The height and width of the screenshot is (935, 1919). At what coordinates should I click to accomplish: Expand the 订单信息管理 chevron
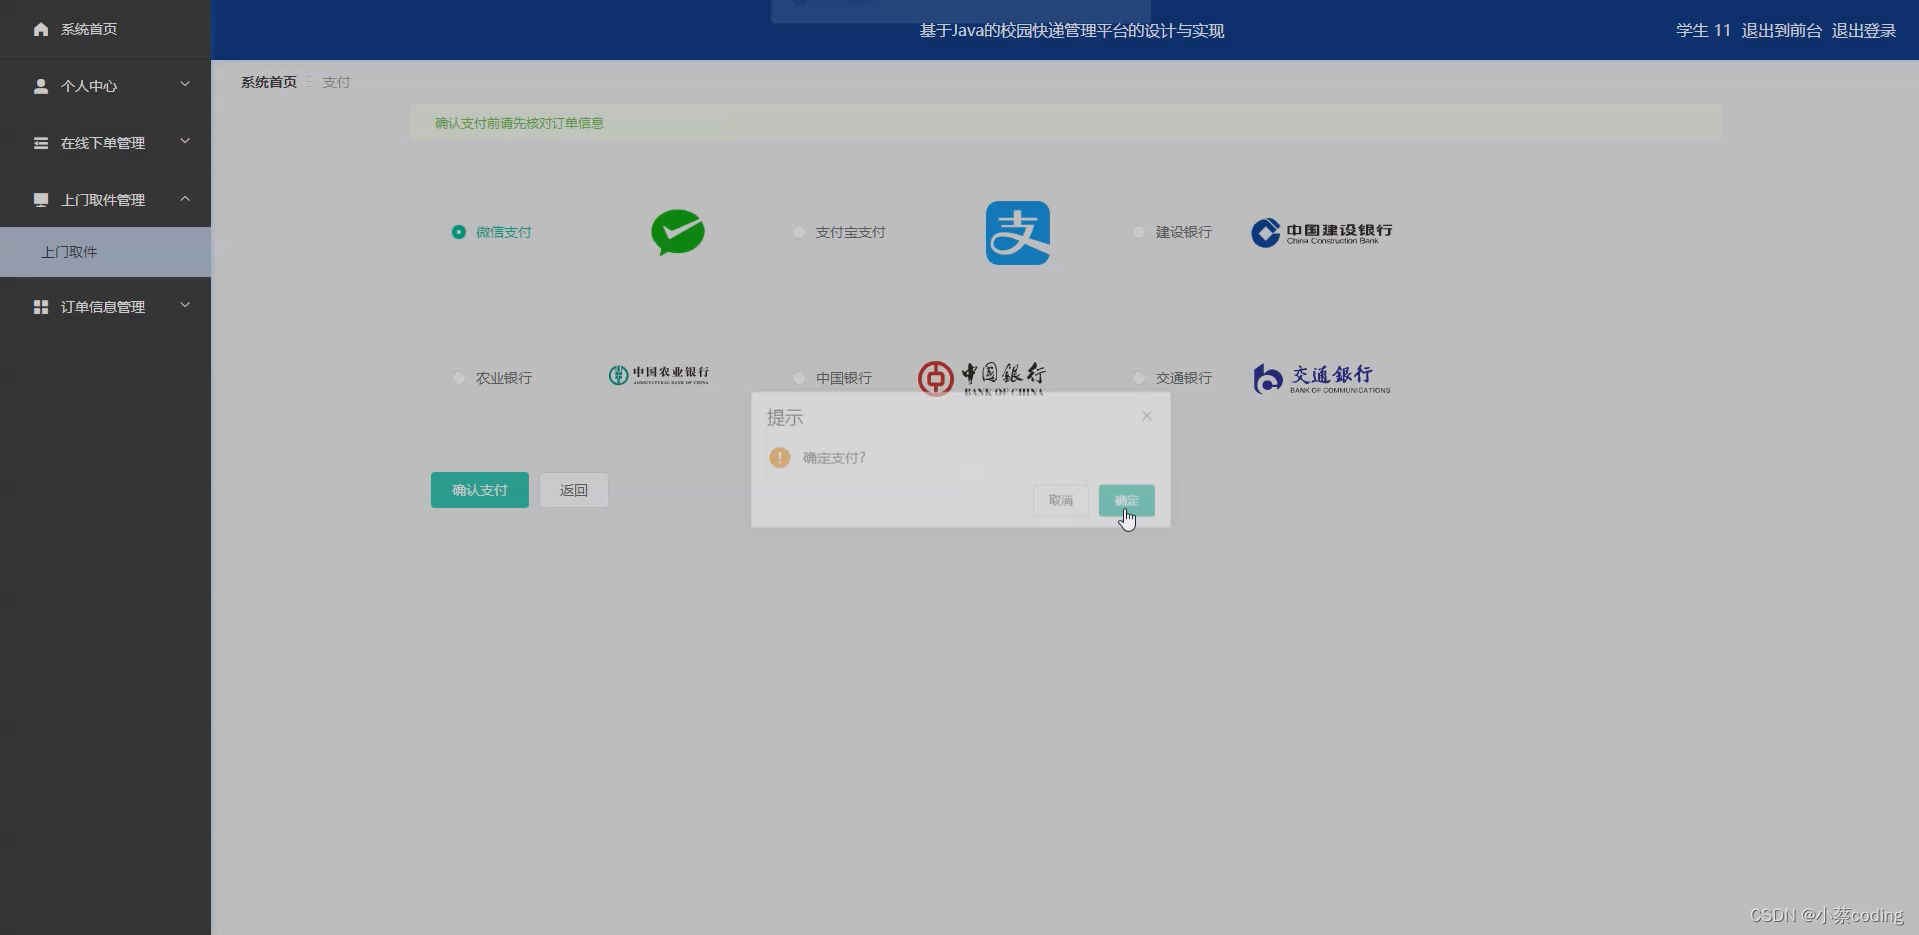pyautogui.click(x=185, y=305)
